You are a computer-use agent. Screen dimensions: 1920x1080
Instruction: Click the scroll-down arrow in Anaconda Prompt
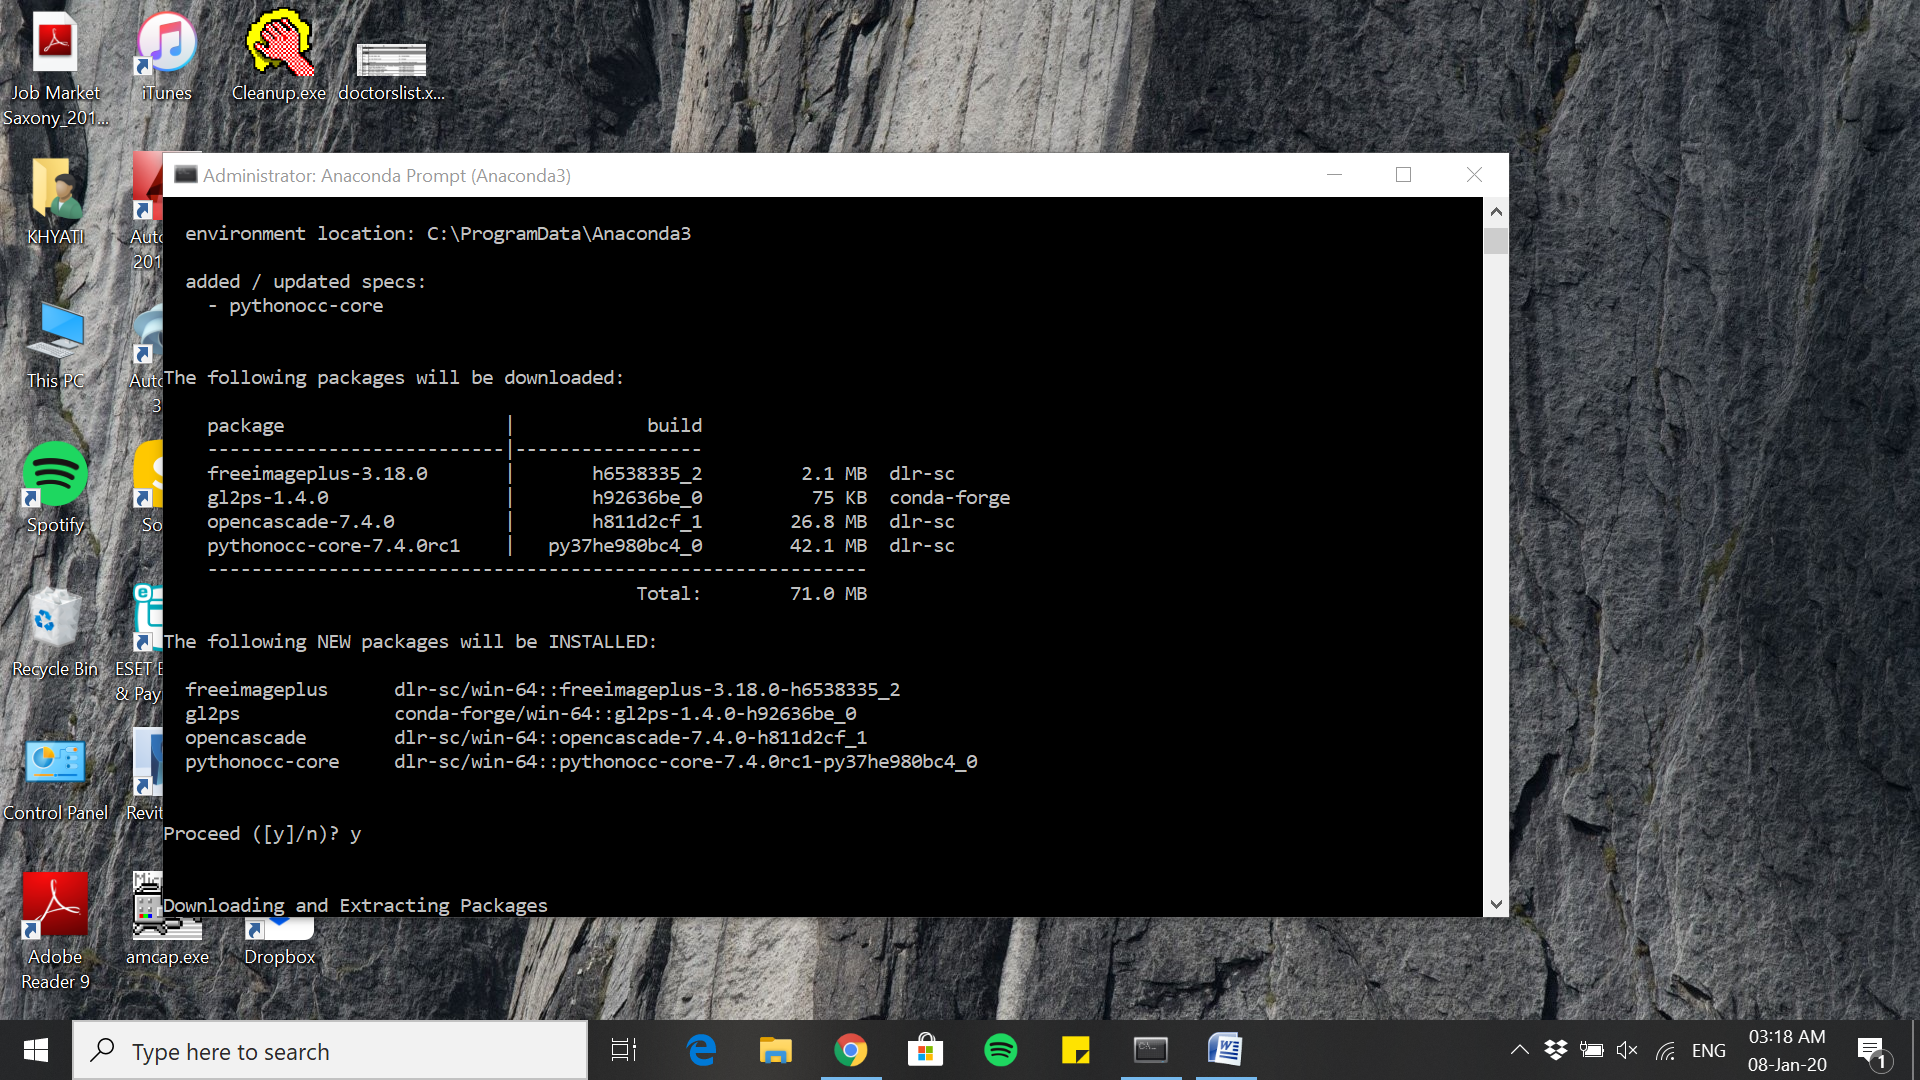point(1496,903)
